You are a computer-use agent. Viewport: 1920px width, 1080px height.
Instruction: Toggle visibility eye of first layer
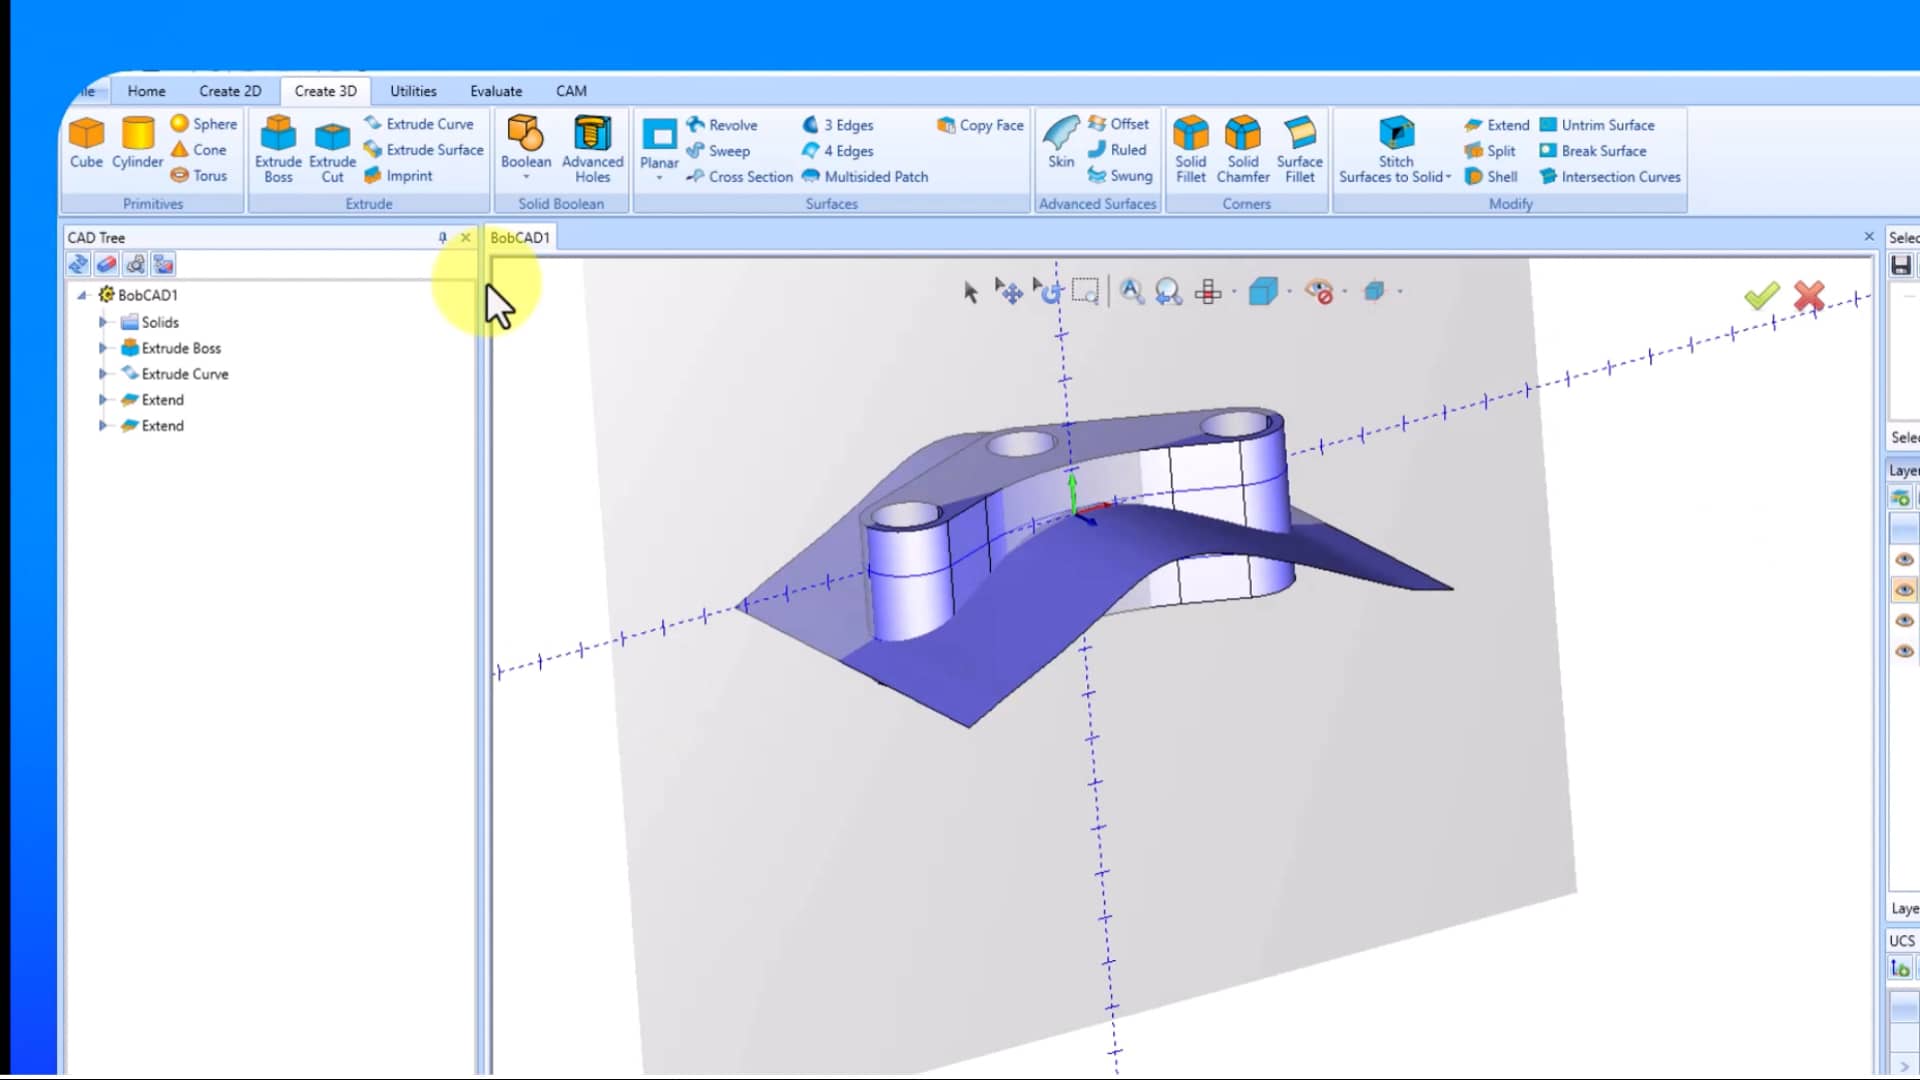pos(1904,559)
